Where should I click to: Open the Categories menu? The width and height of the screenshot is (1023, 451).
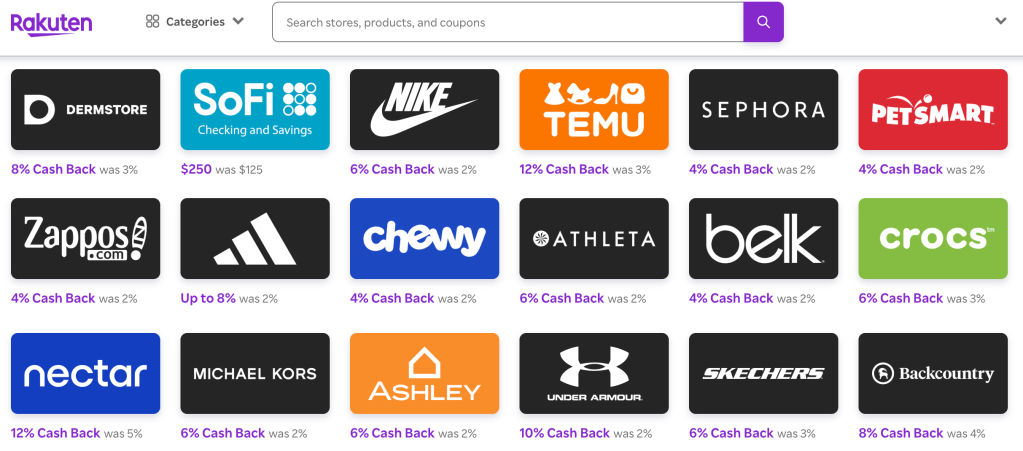click(195, 22)
